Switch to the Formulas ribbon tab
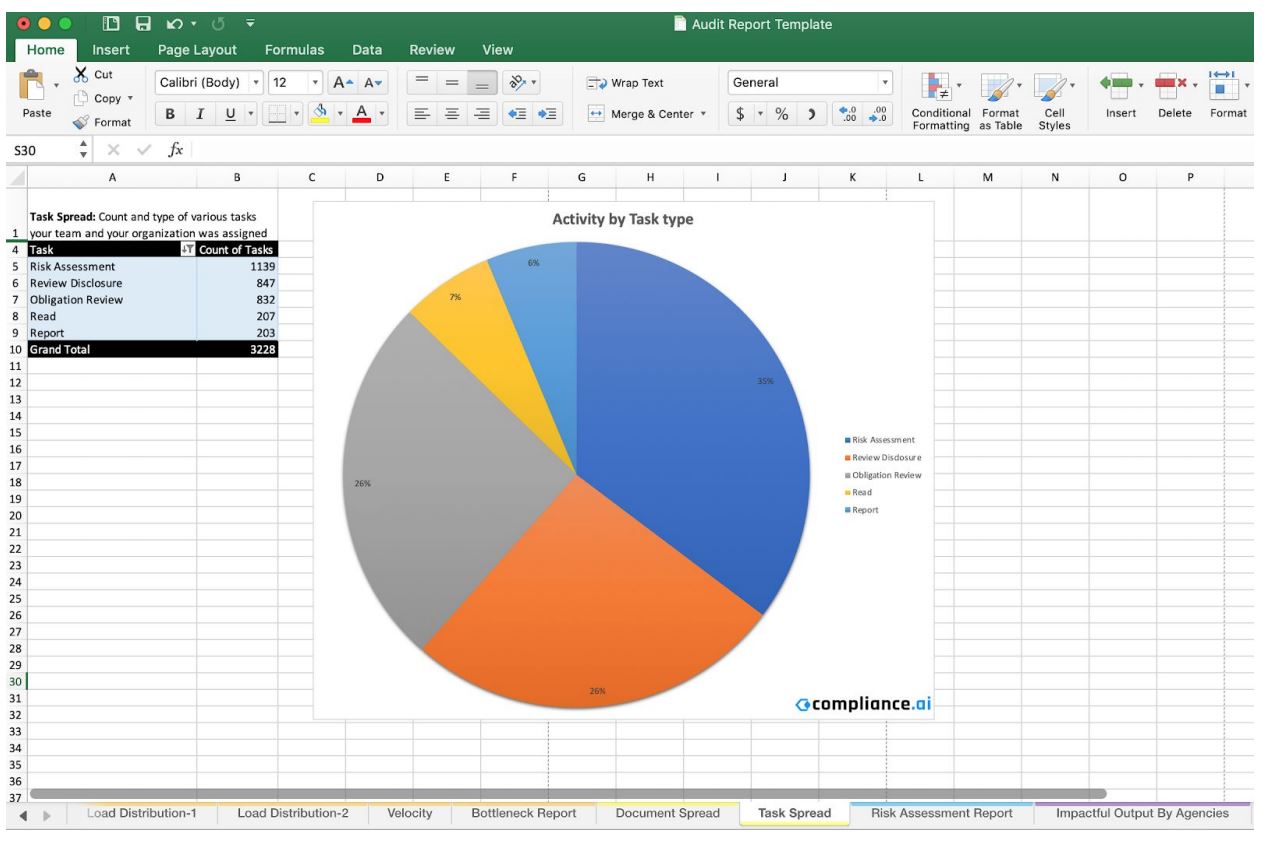 (x=294, y=50)
